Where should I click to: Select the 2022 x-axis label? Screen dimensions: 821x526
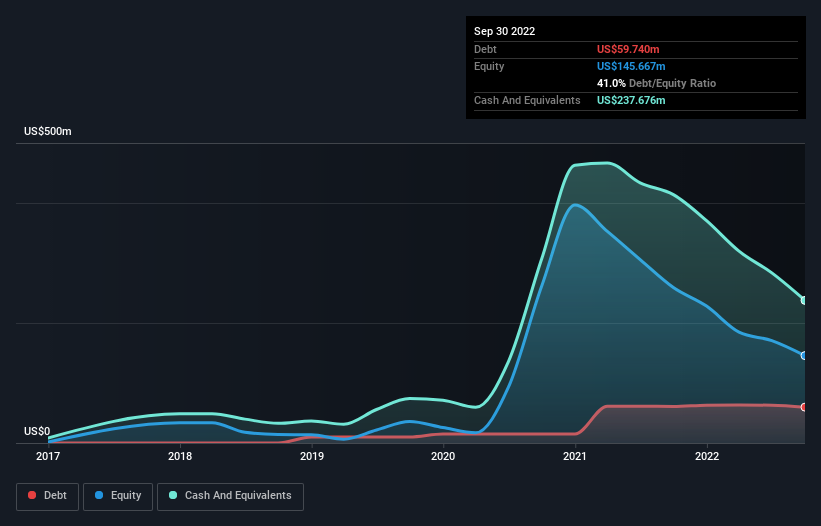(x=707, y=456)
